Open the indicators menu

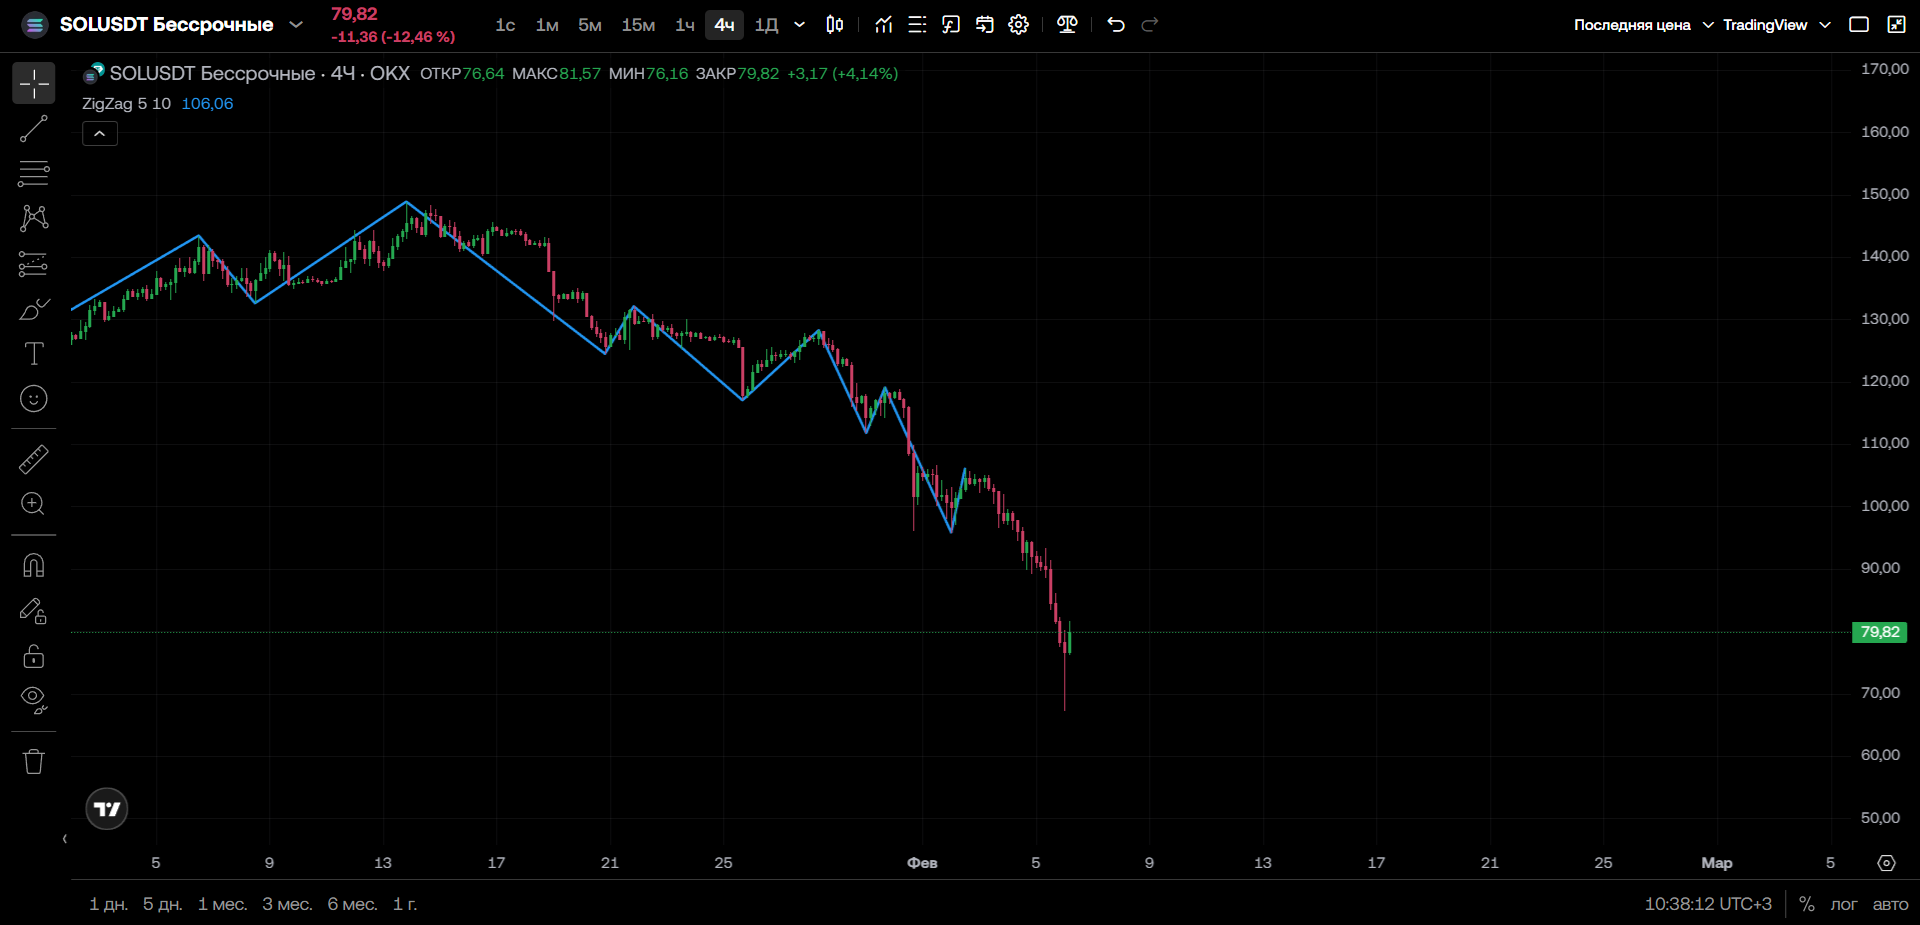pos(884,25)
